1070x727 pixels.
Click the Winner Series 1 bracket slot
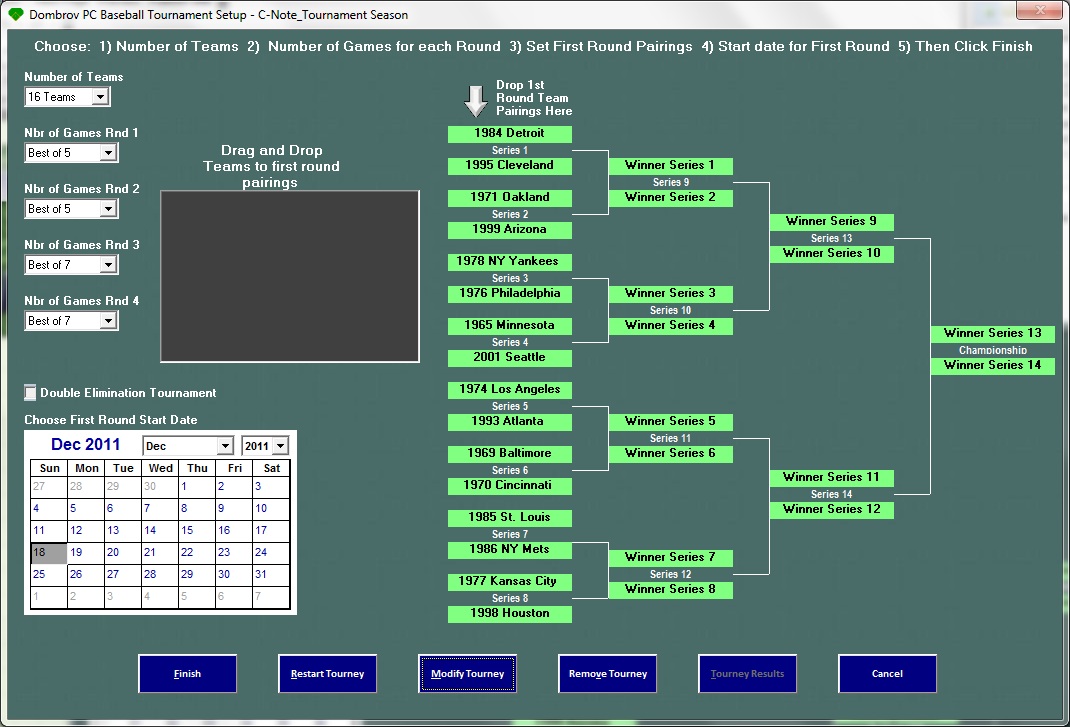(x=670, y=165)
